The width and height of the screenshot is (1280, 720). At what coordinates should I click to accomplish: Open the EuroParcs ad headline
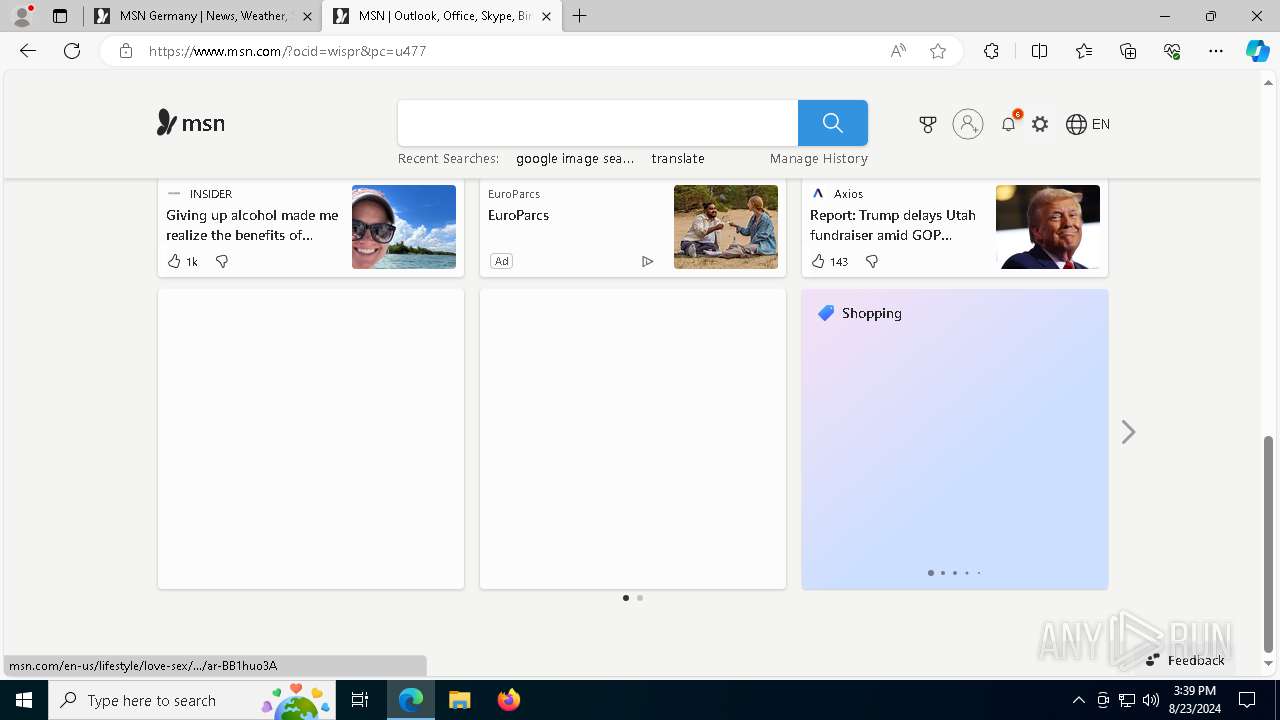point(518,215)
